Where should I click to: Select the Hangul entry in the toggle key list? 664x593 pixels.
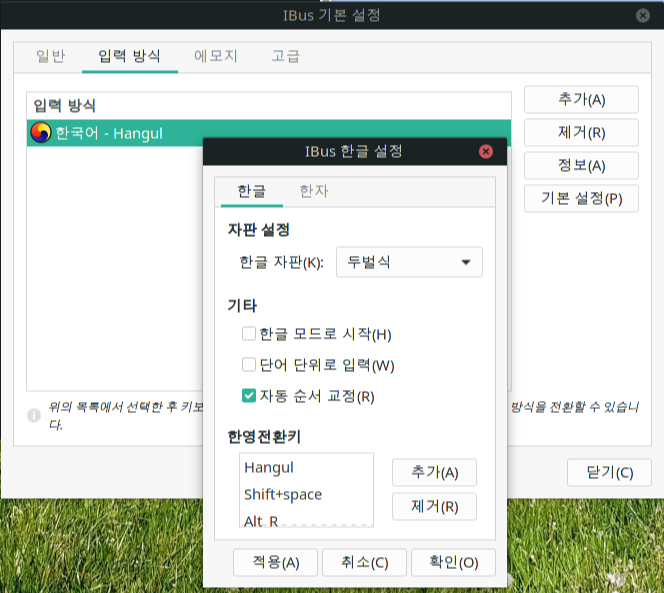[x=306, y=468]
